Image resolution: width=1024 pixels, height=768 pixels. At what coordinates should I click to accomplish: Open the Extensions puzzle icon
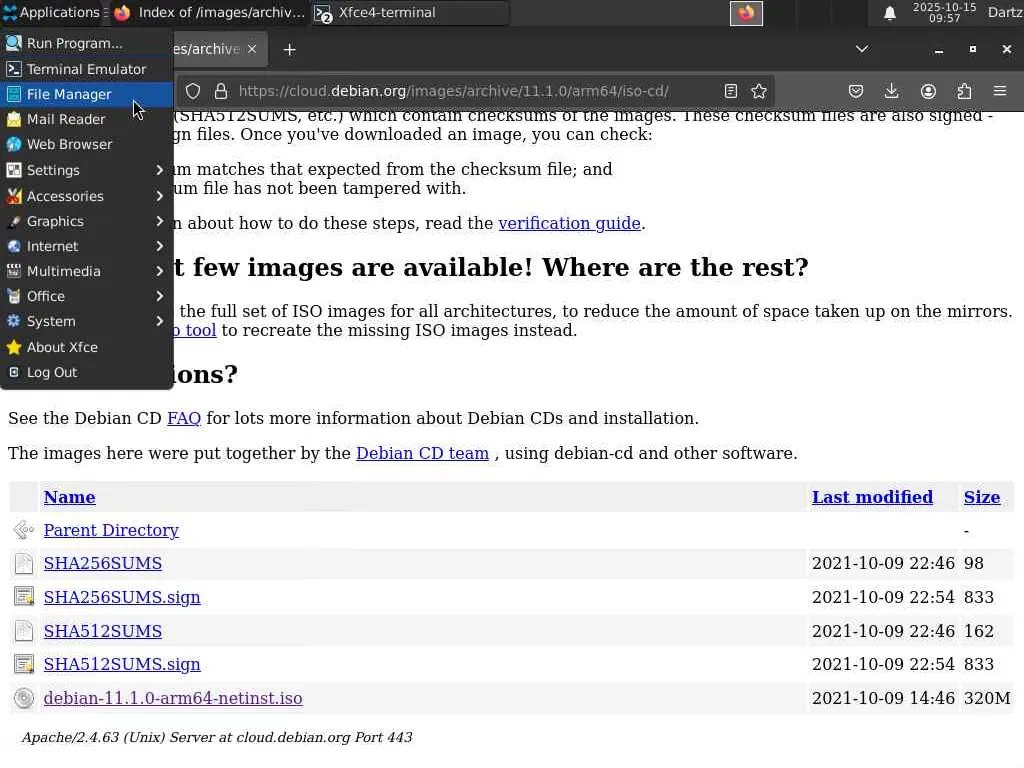click(964, 91)
